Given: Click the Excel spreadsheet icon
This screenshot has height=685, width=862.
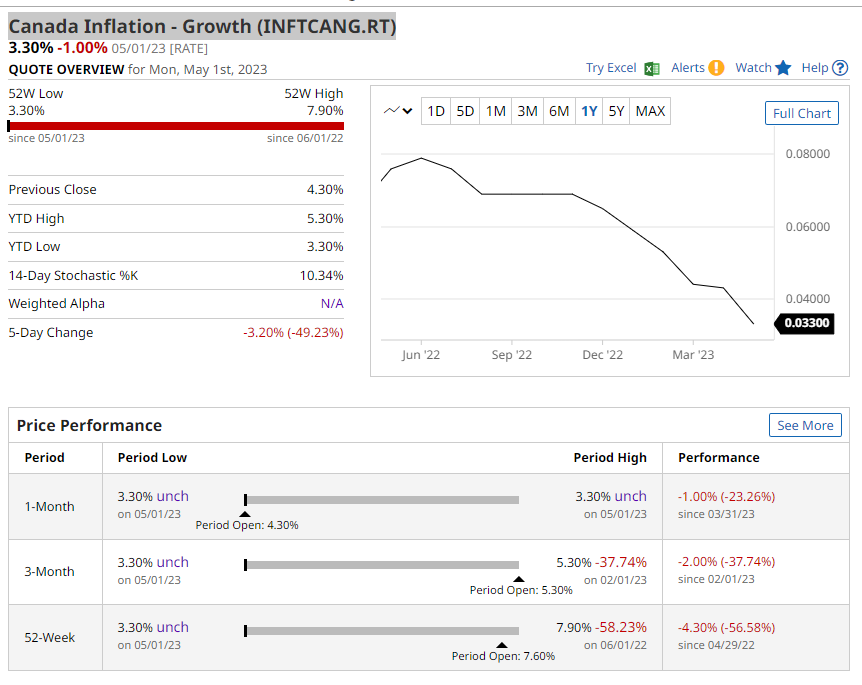Looking at the screenshot, I should 652,68.
